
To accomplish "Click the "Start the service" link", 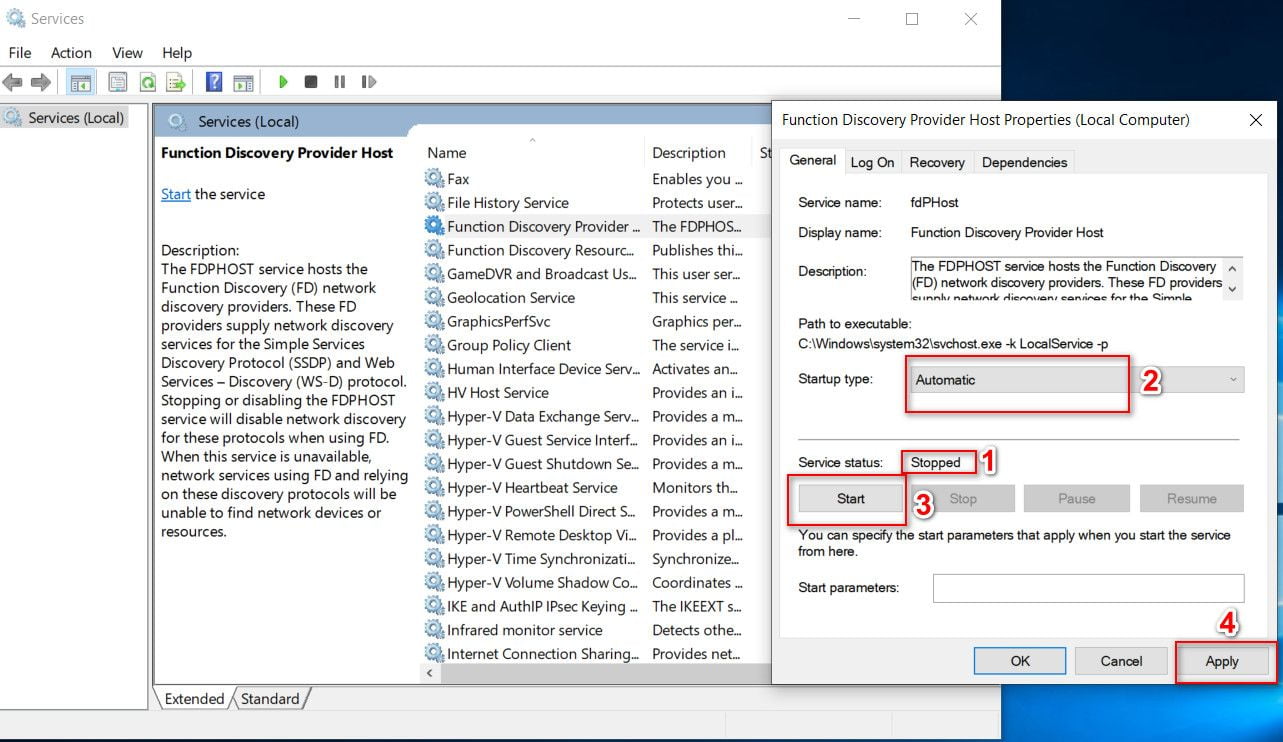I will pyautogui.click(x=176, y=194).
